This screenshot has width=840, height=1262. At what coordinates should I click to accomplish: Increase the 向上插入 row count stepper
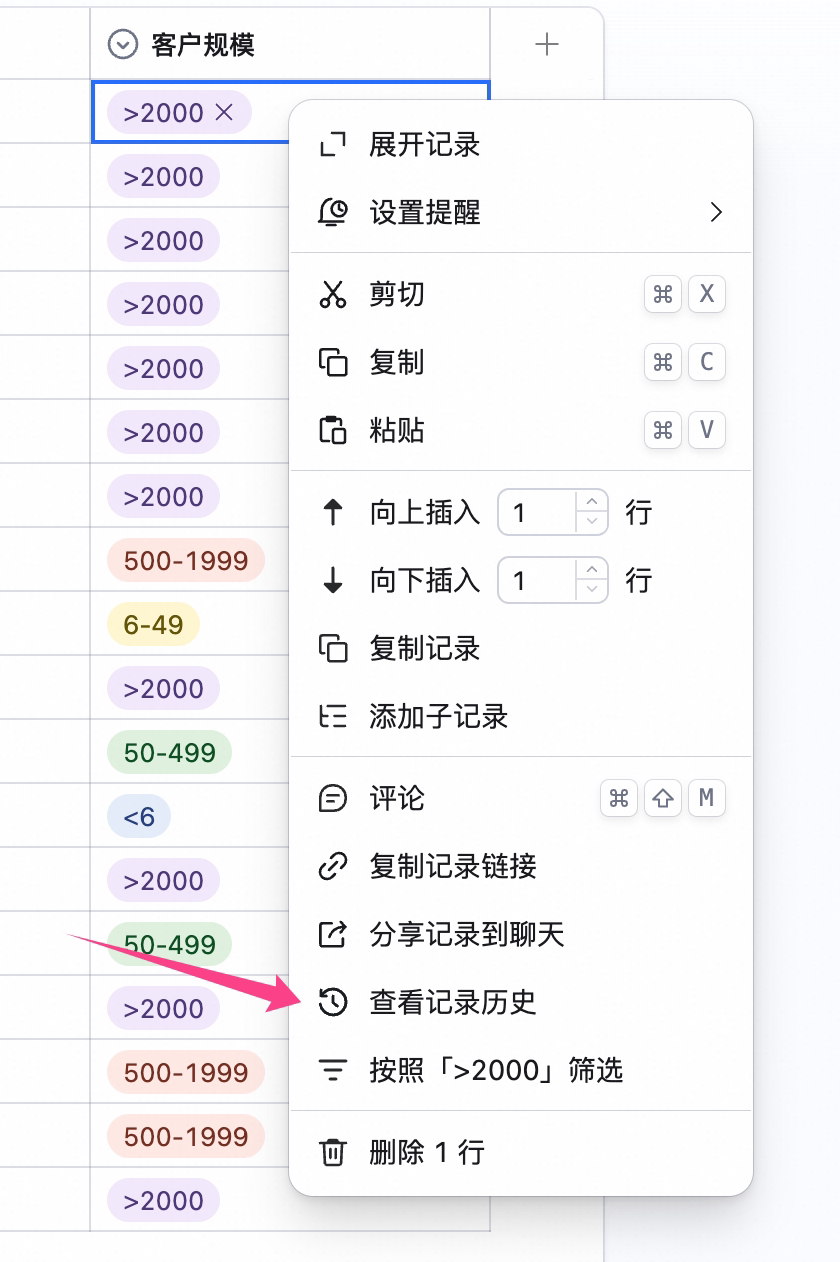tap(592, 502)
